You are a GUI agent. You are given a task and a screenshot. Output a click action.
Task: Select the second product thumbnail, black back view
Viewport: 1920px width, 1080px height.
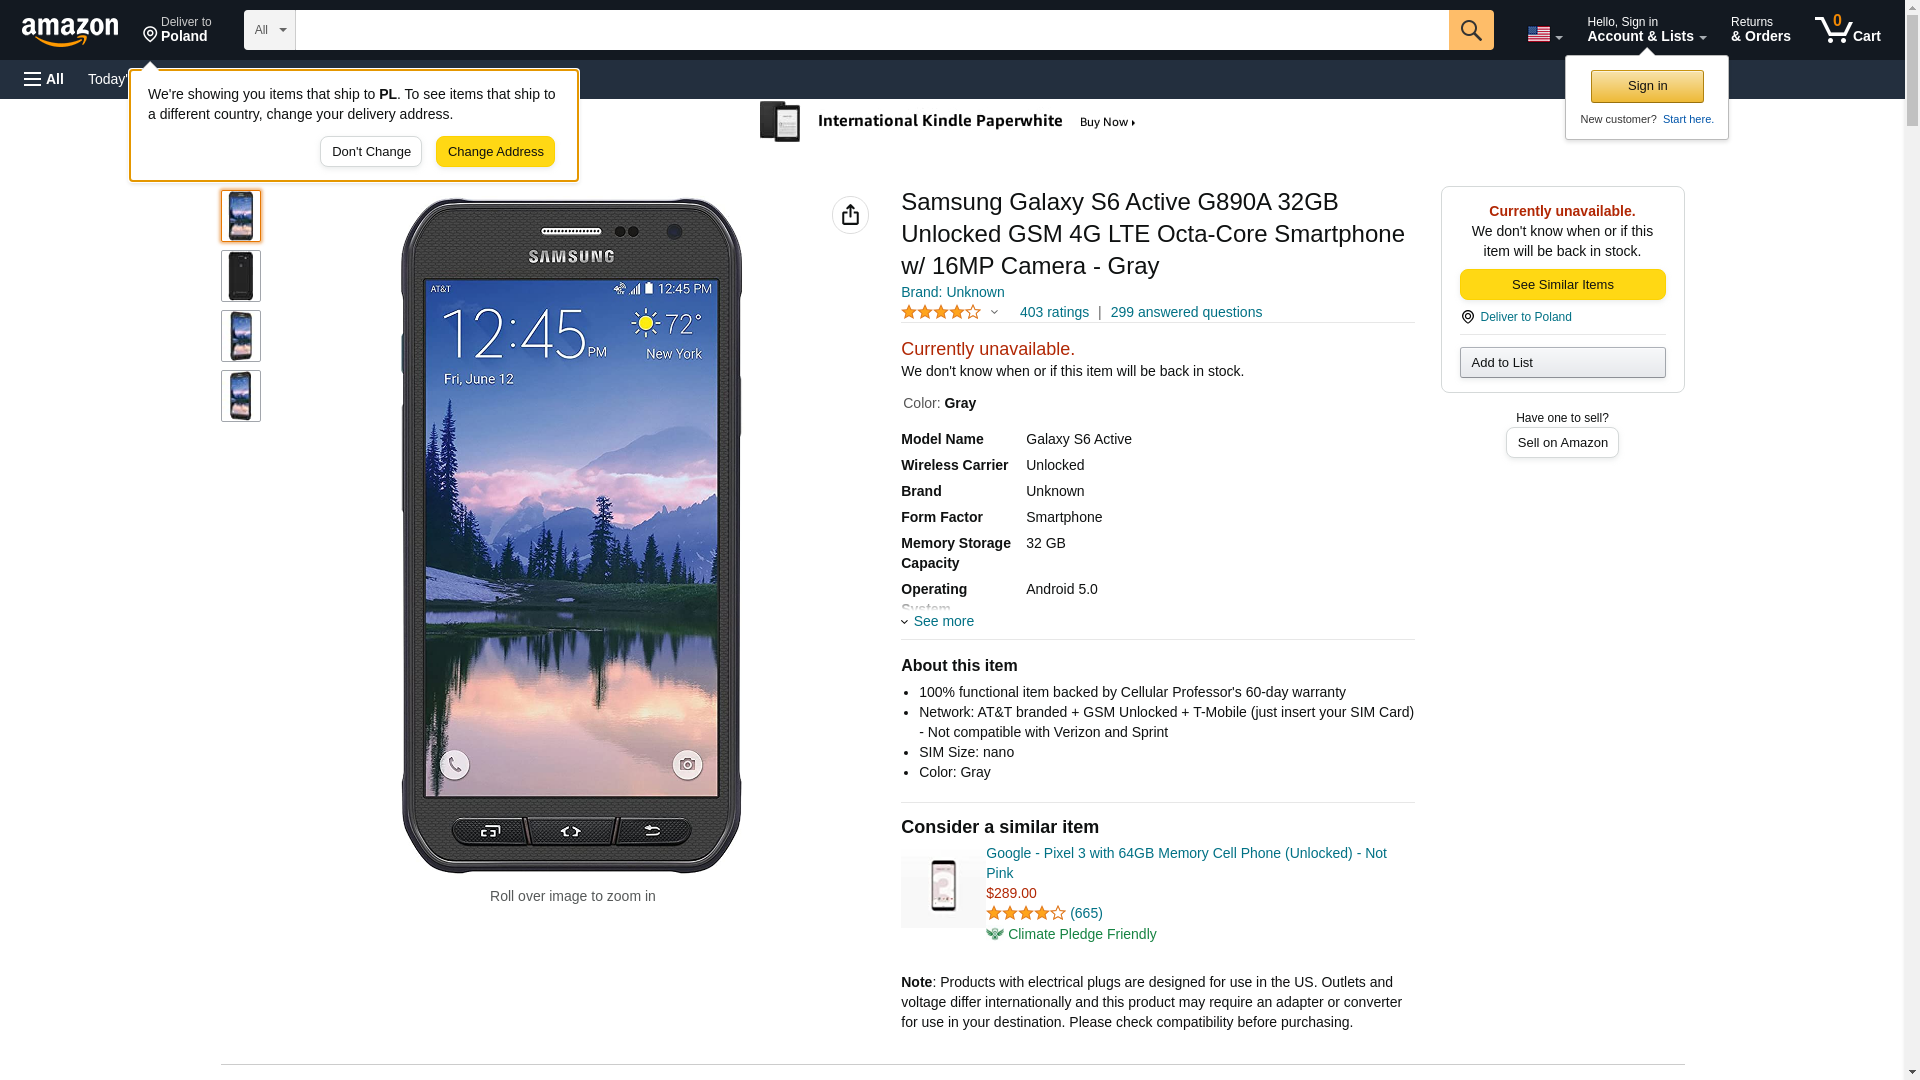[241, 276]
